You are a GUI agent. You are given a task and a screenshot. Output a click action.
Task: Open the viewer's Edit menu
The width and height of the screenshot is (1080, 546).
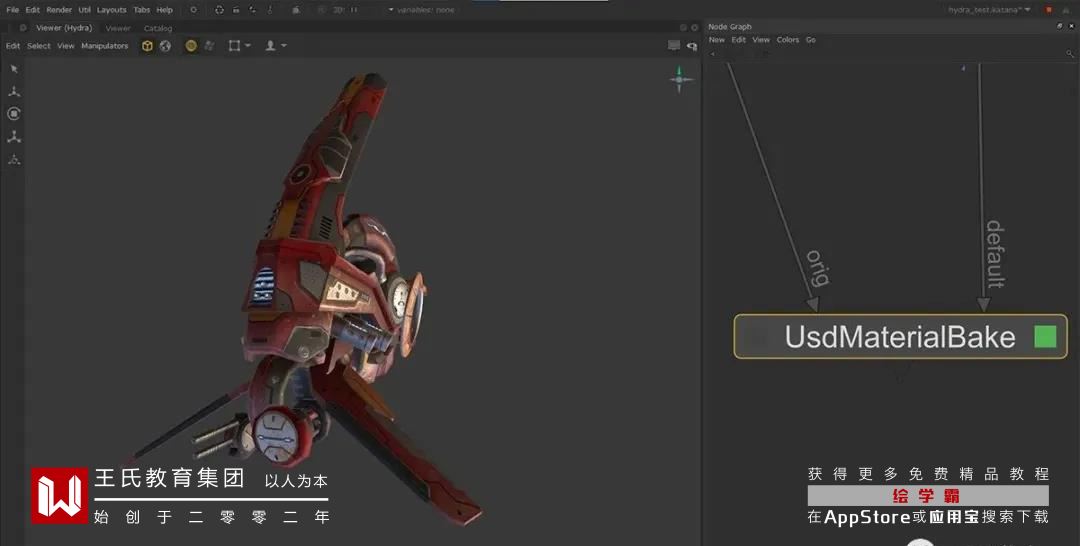(x=13, y=46)
